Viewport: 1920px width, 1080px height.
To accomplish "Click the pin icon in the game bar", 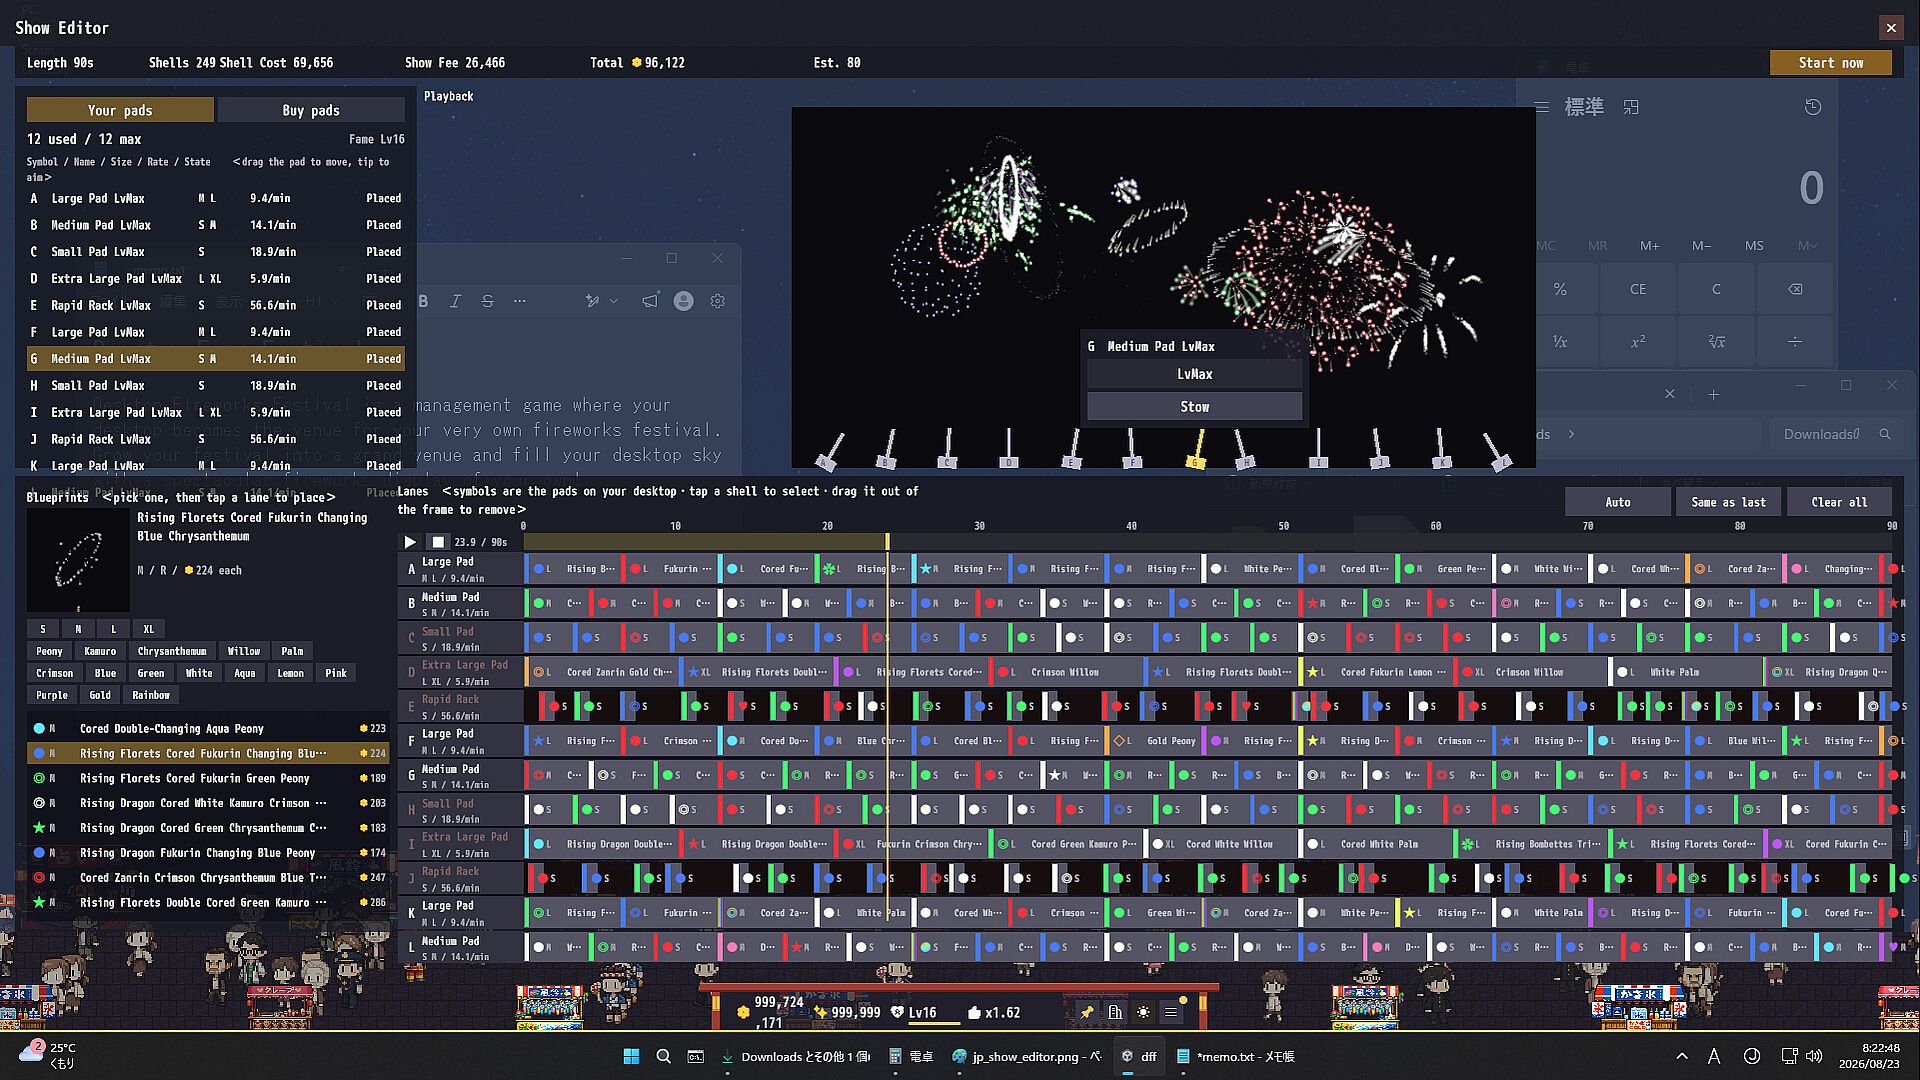I will point(1087,1012).
